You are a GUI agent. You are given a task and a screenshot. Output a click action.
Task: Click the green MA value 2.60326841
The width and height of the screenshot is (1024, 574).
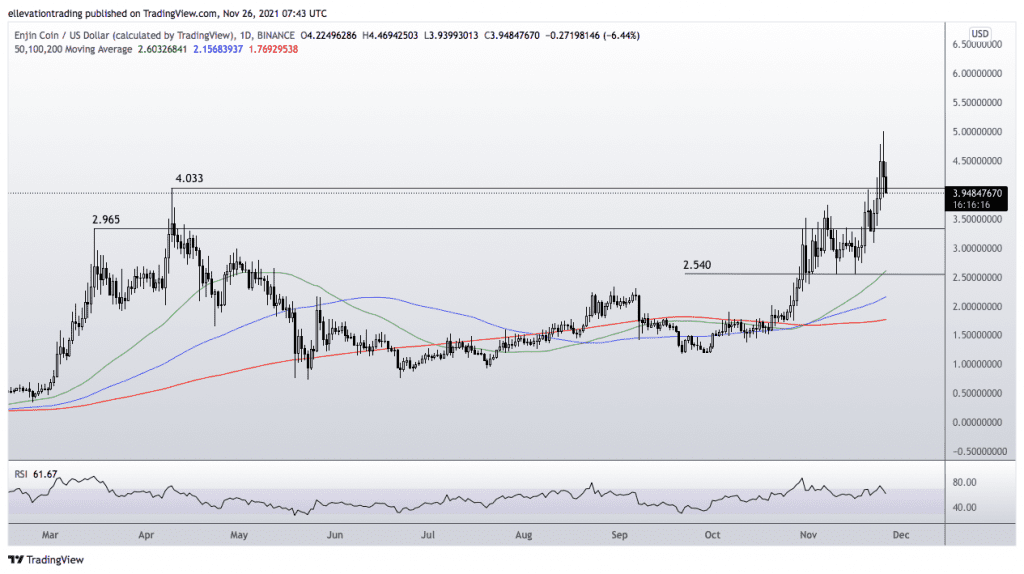point(163,49)
